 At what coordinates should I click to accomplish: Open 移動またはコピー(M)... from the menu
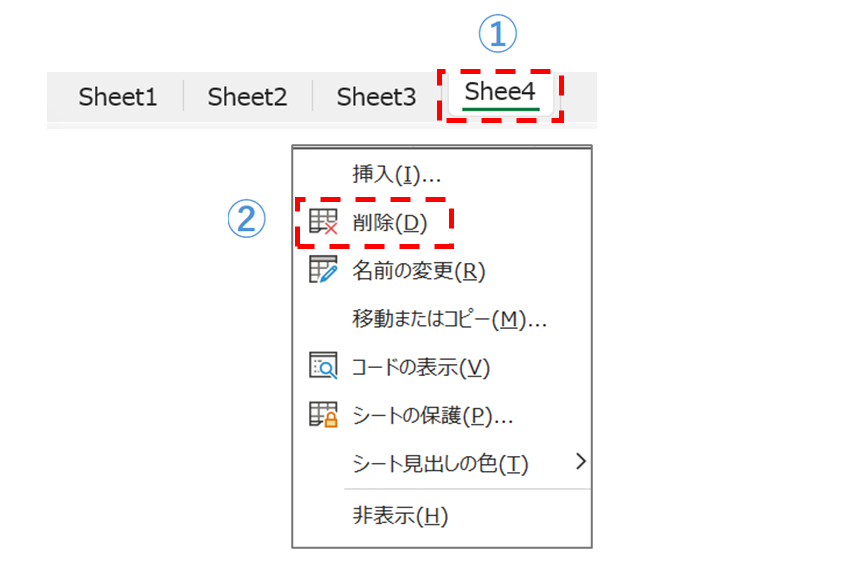pos(449,319)
